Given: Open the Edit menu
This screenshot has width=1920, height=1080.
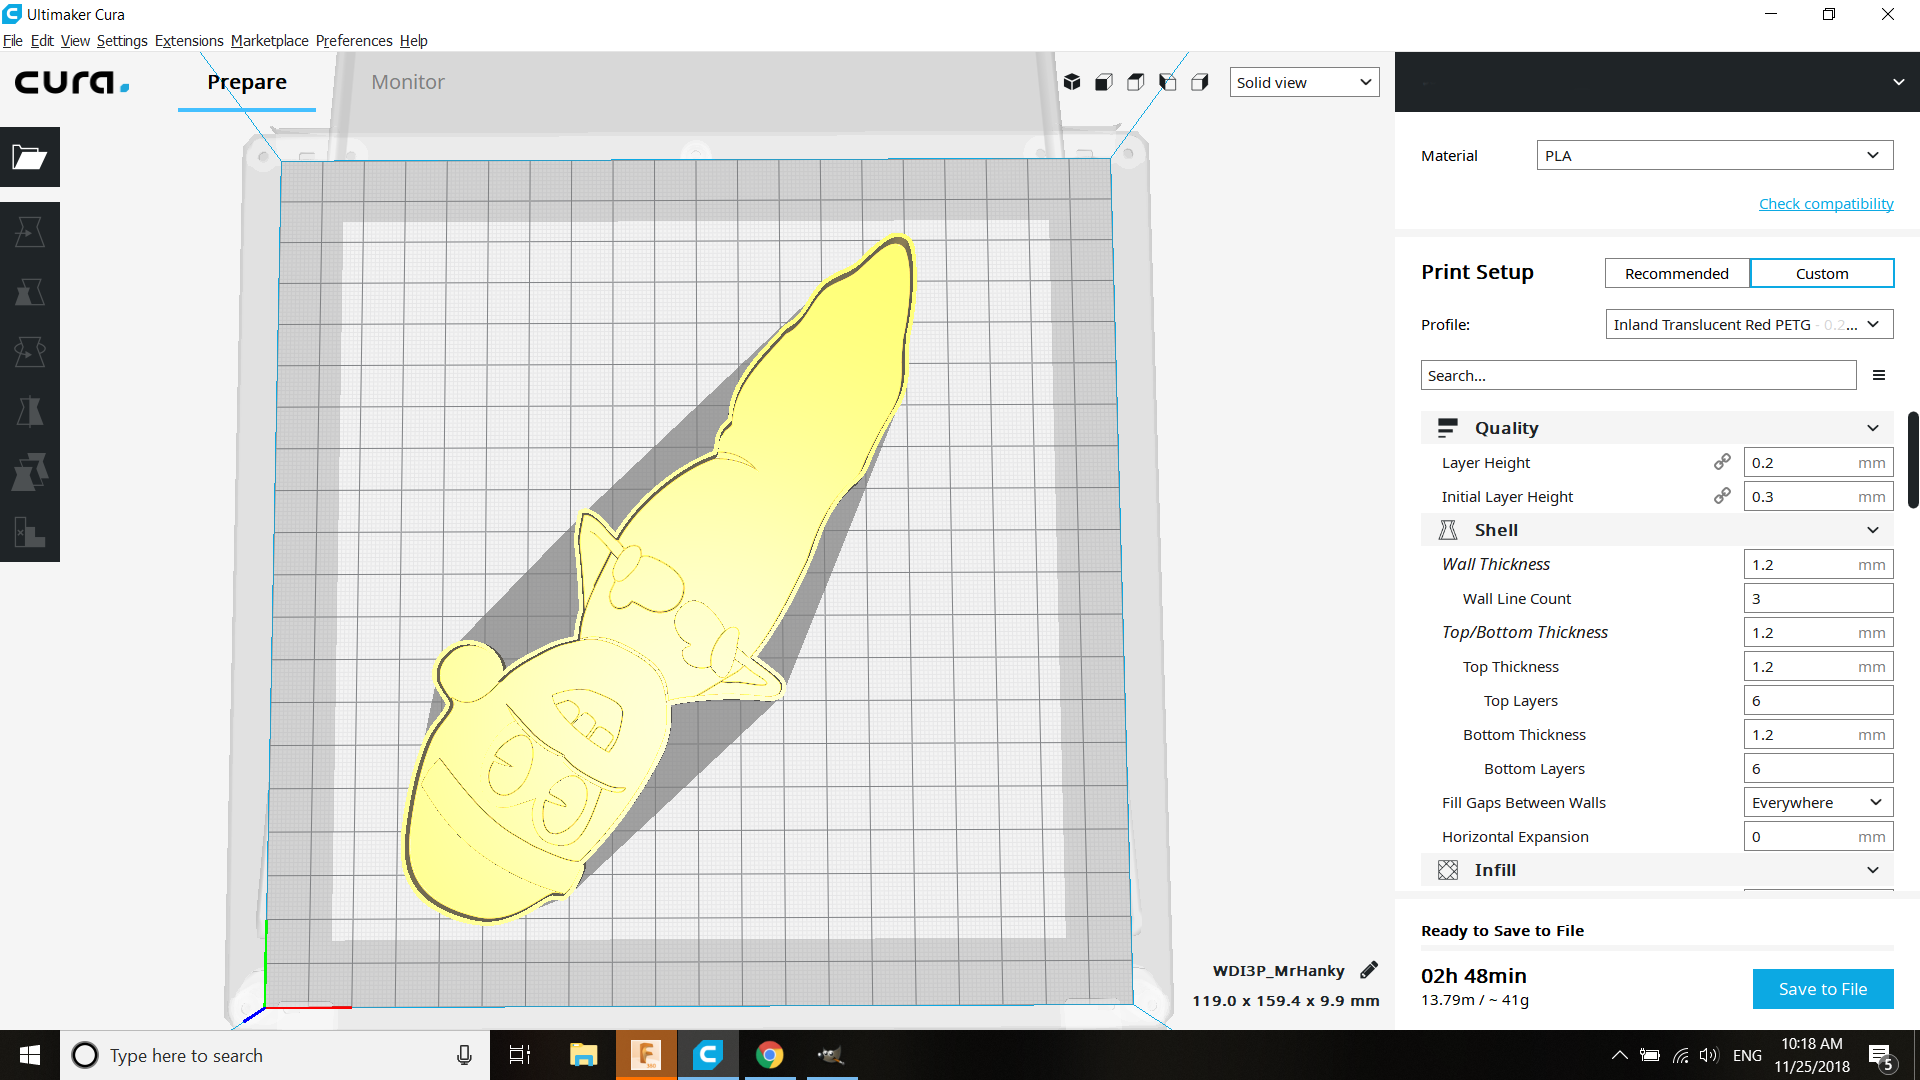Looking at the screenshot, I should click(x=42, y=41).
